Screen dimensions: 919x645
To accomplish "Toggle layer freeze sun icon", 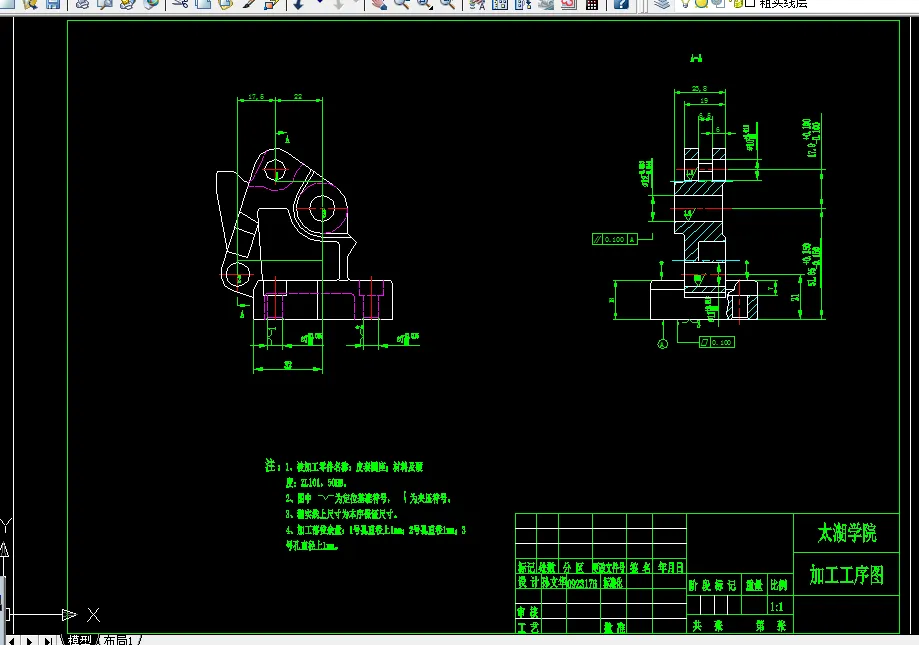I will (701, 3).
